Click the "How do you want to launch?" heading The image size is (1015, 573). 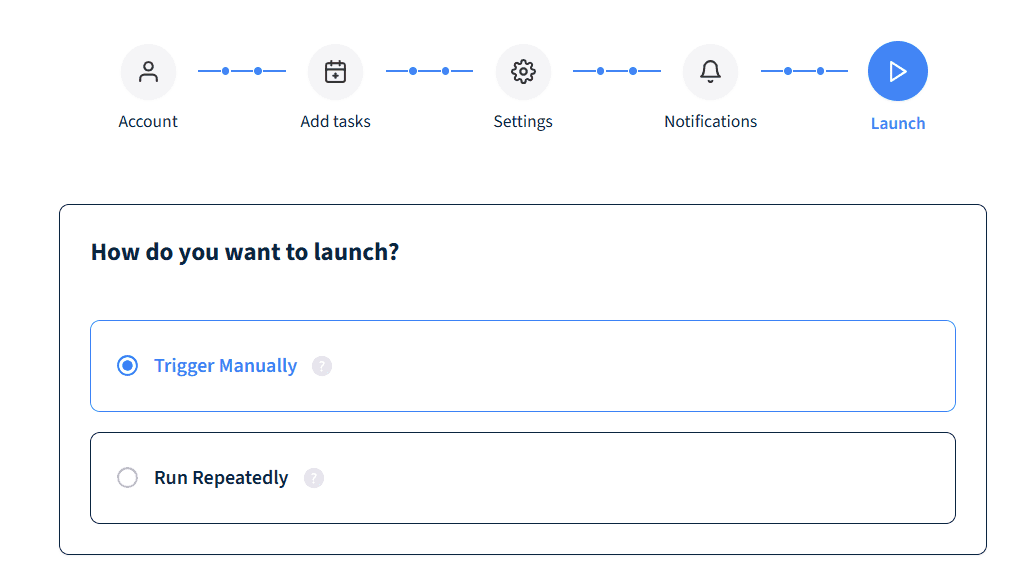245,252
